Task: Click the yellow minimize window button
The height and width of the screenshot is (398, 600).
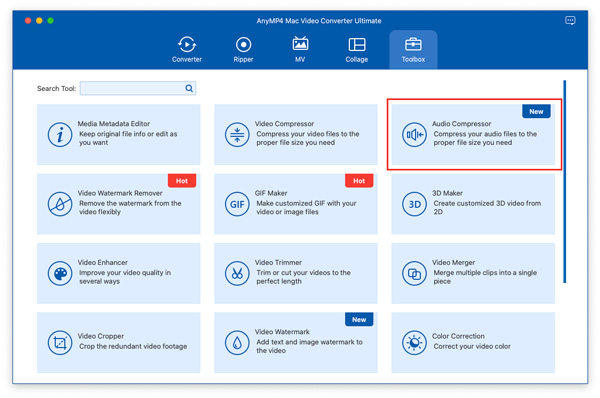Action: pyautogui.click(x=39, y=21)
